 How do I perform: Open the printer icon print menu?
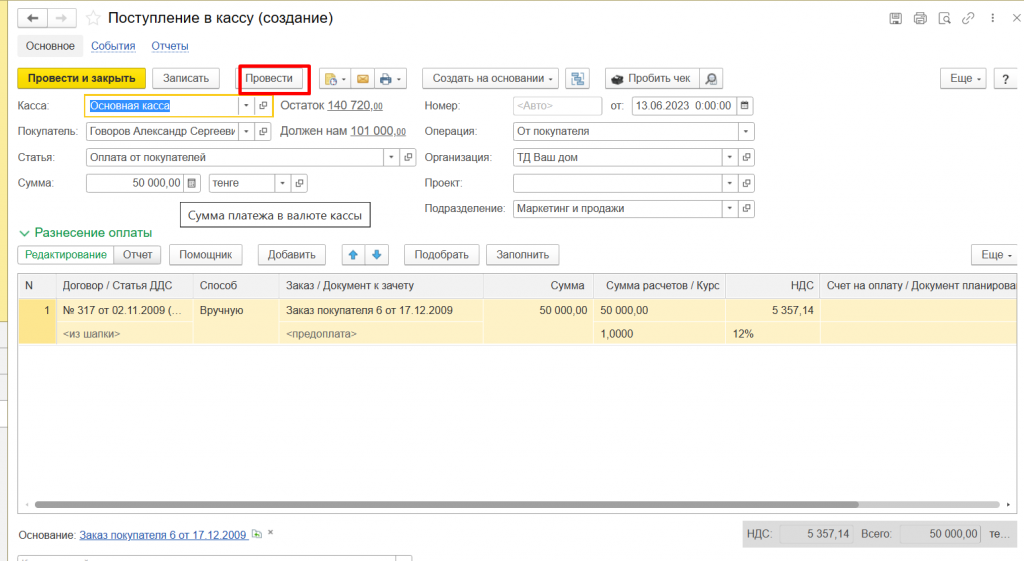tap(391, 79)
